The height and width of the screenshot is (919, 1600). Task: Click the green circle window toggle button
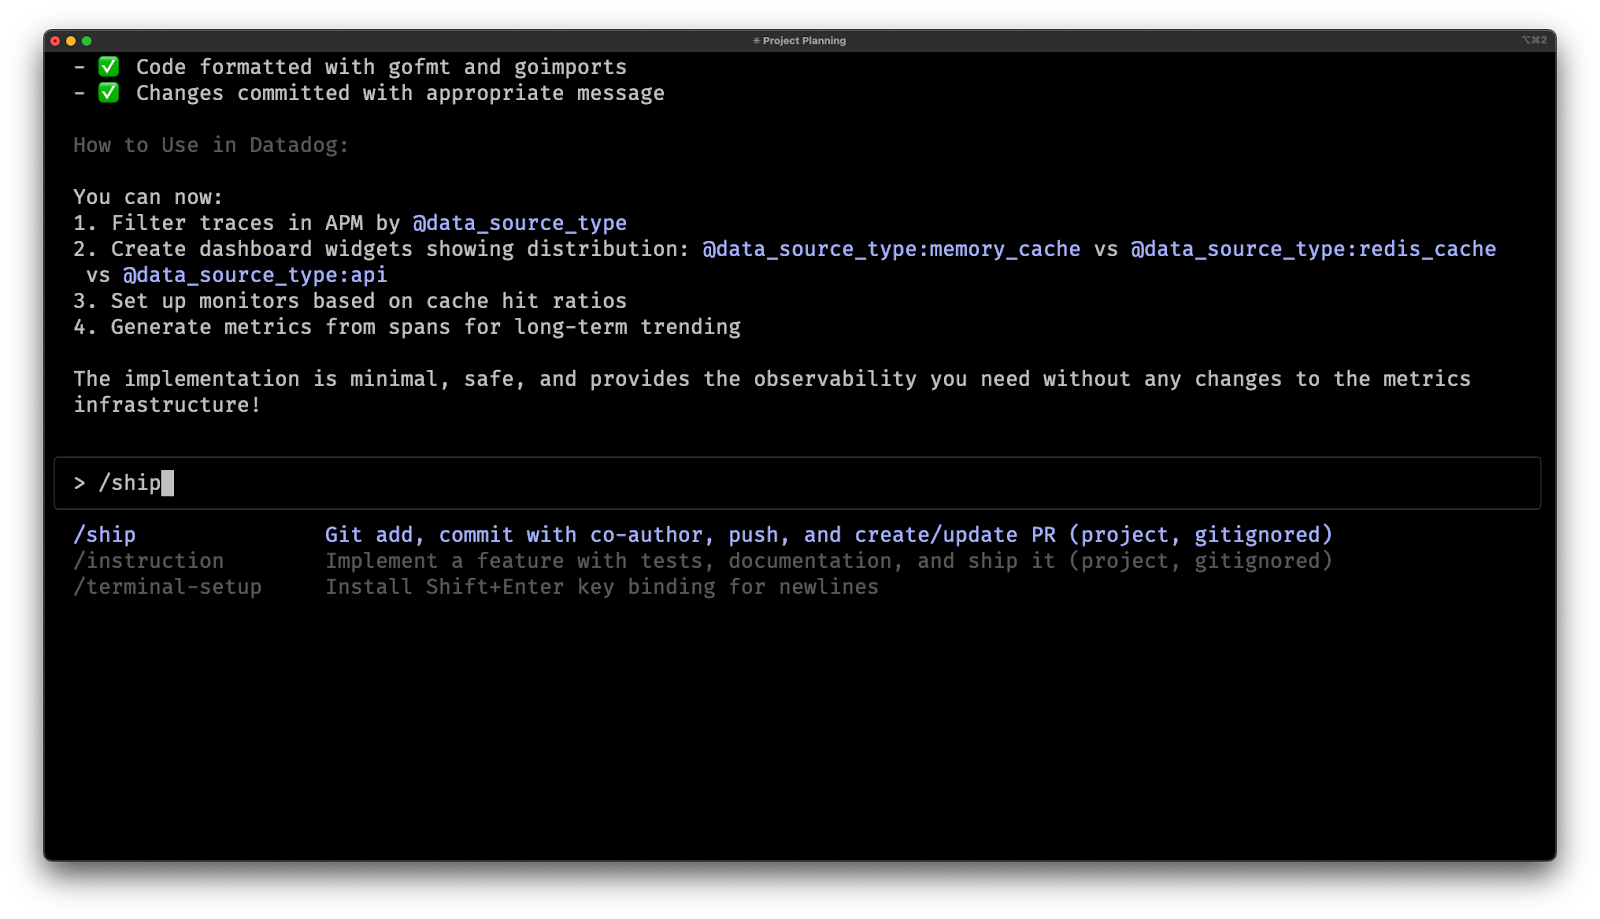click(87, 41)
